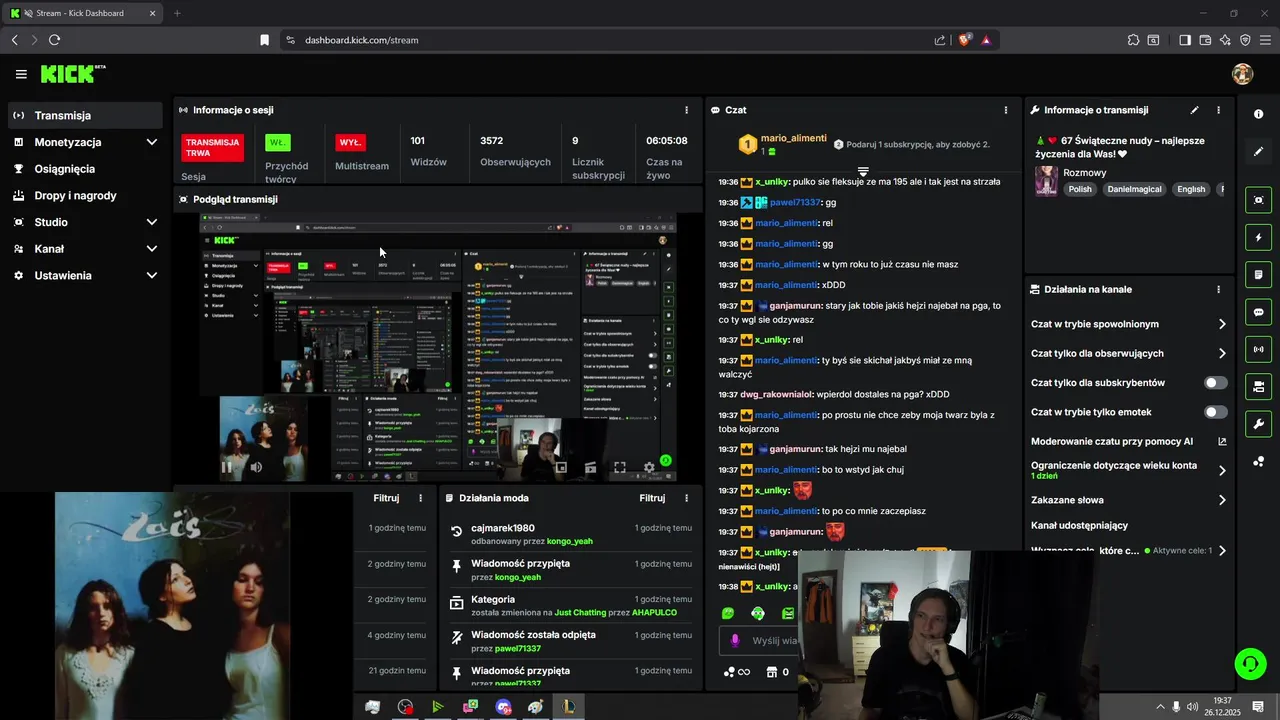Click Filtruj in Działania moda panel
The width and height of the screenshot is (1280, 720).
coord(652,498)
